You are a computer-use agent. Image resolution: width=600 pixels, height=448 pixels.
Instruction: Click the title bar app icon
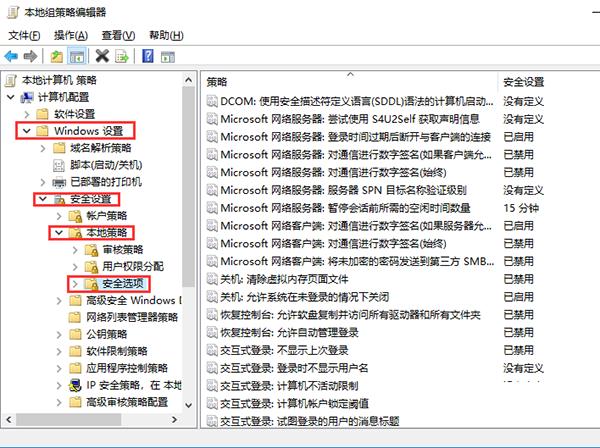coord(13,13)
